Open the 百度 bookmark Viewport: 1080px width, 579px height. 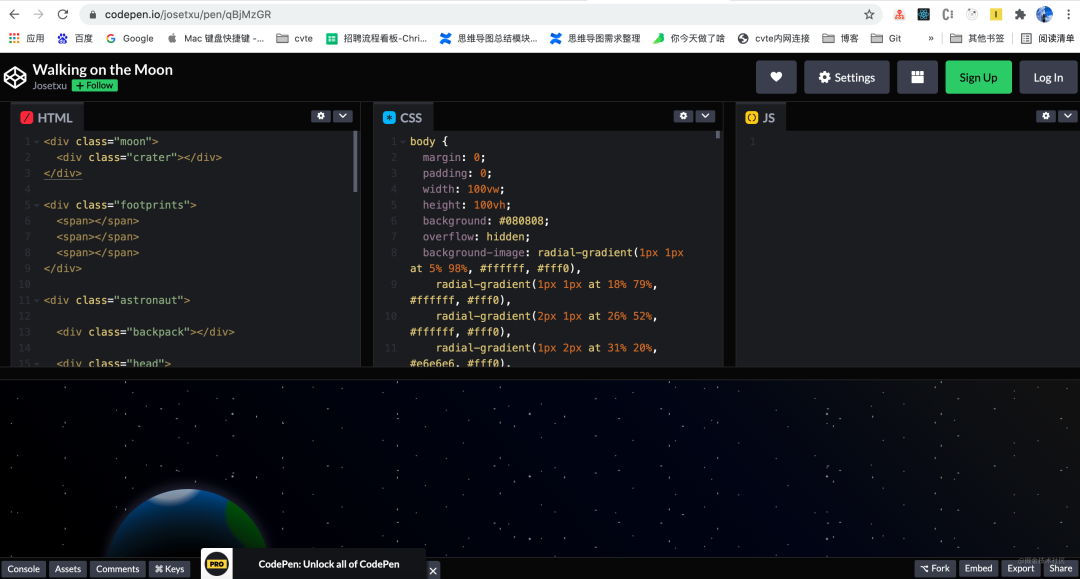coord(75,39)
